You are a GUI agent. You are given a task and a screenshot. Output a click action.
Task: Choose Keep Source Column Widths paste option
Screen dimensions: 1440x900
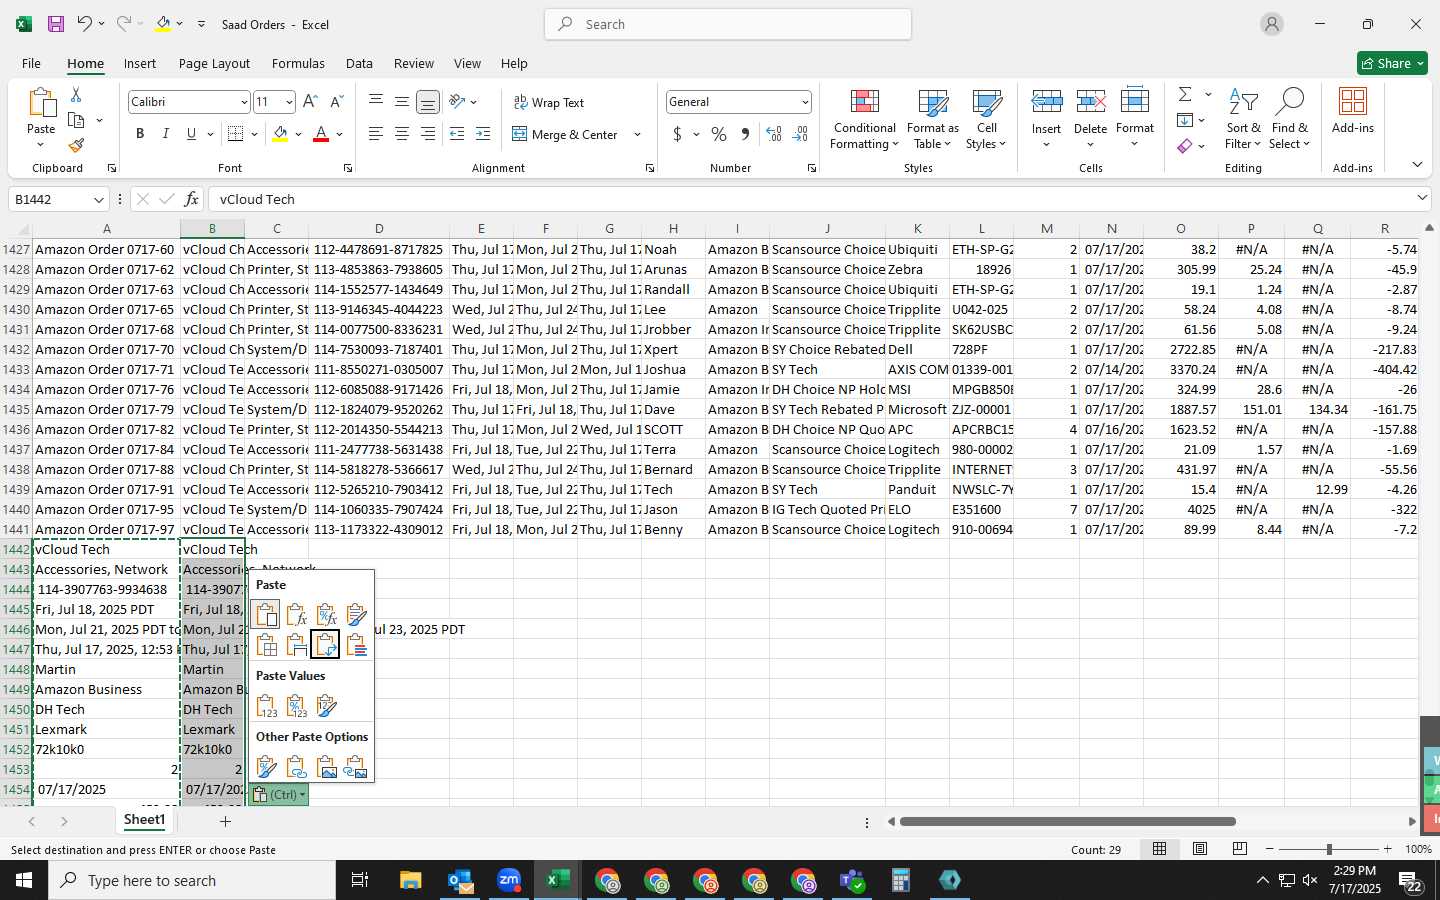(x=296, y=645)
